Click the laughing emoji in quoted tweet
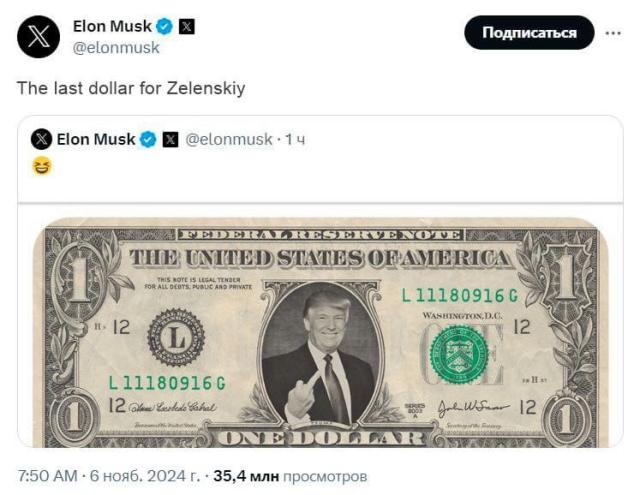Image resolution: width=640 pixels, height=495 pixels. pyautogui.click(x=41, y=166)
